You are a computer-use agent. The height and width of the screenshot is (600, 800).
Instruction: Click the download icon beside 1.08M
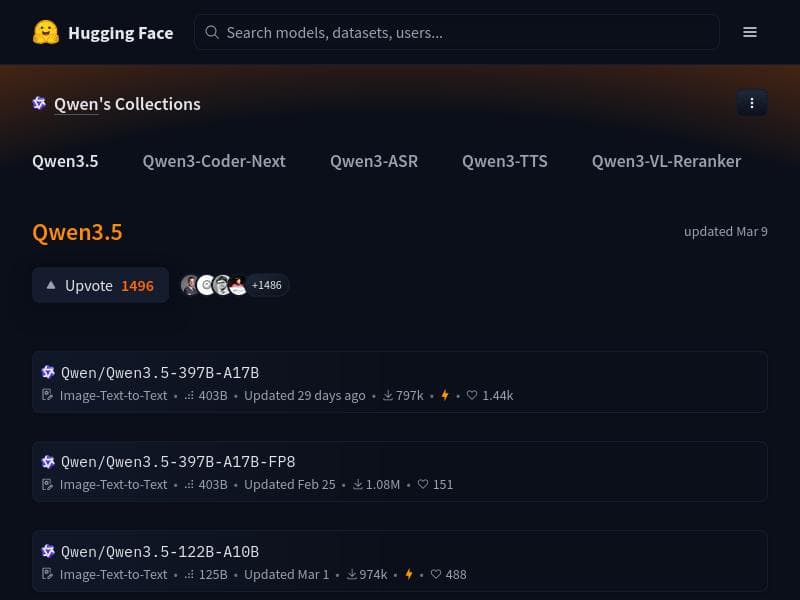358,484
